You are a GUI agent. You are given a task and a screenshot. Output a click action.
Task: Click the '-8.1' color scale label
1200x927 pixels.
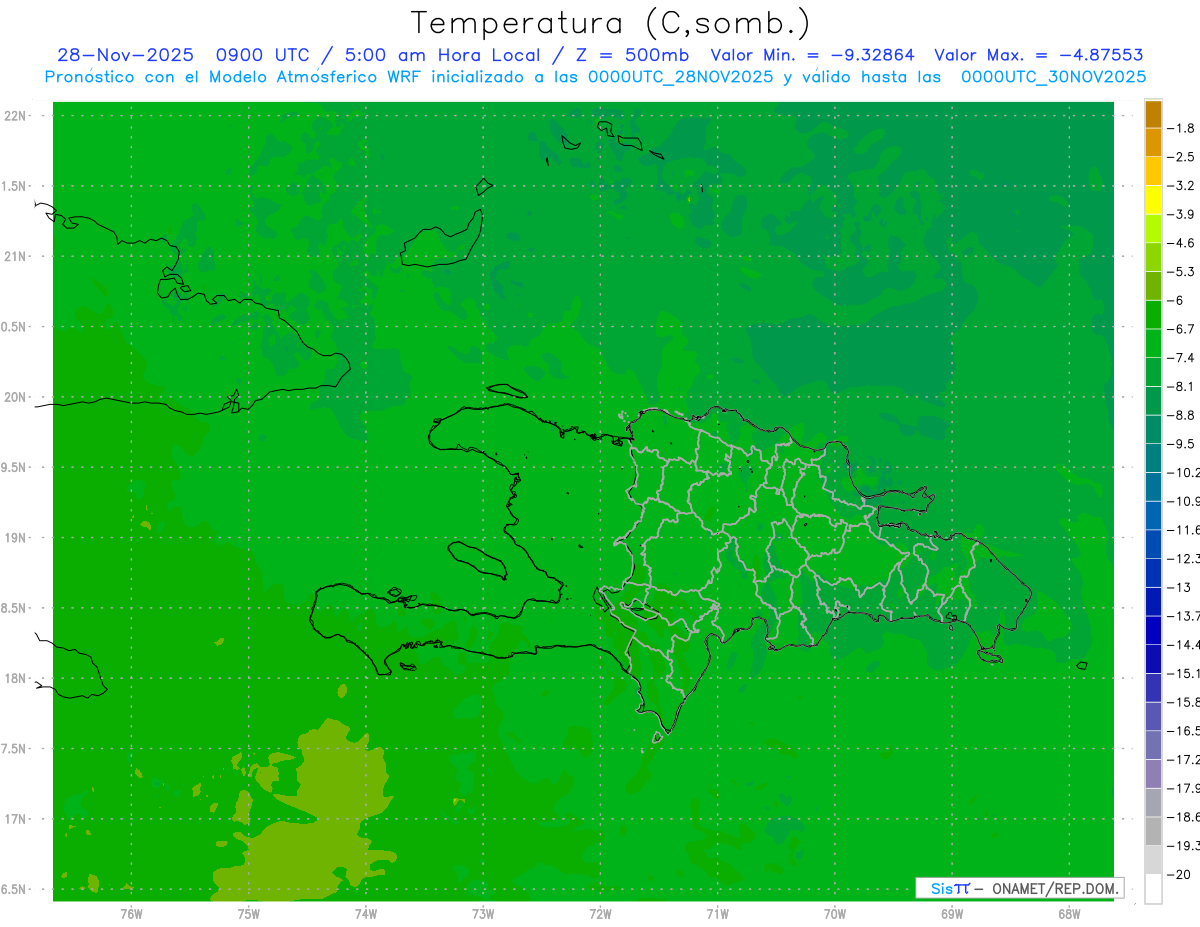(1182, 386)
